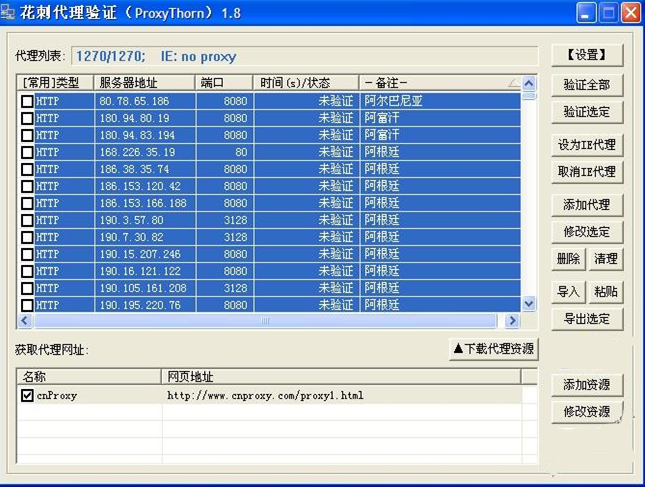Click 下载代理资源 download button

(x=494, y=349)
